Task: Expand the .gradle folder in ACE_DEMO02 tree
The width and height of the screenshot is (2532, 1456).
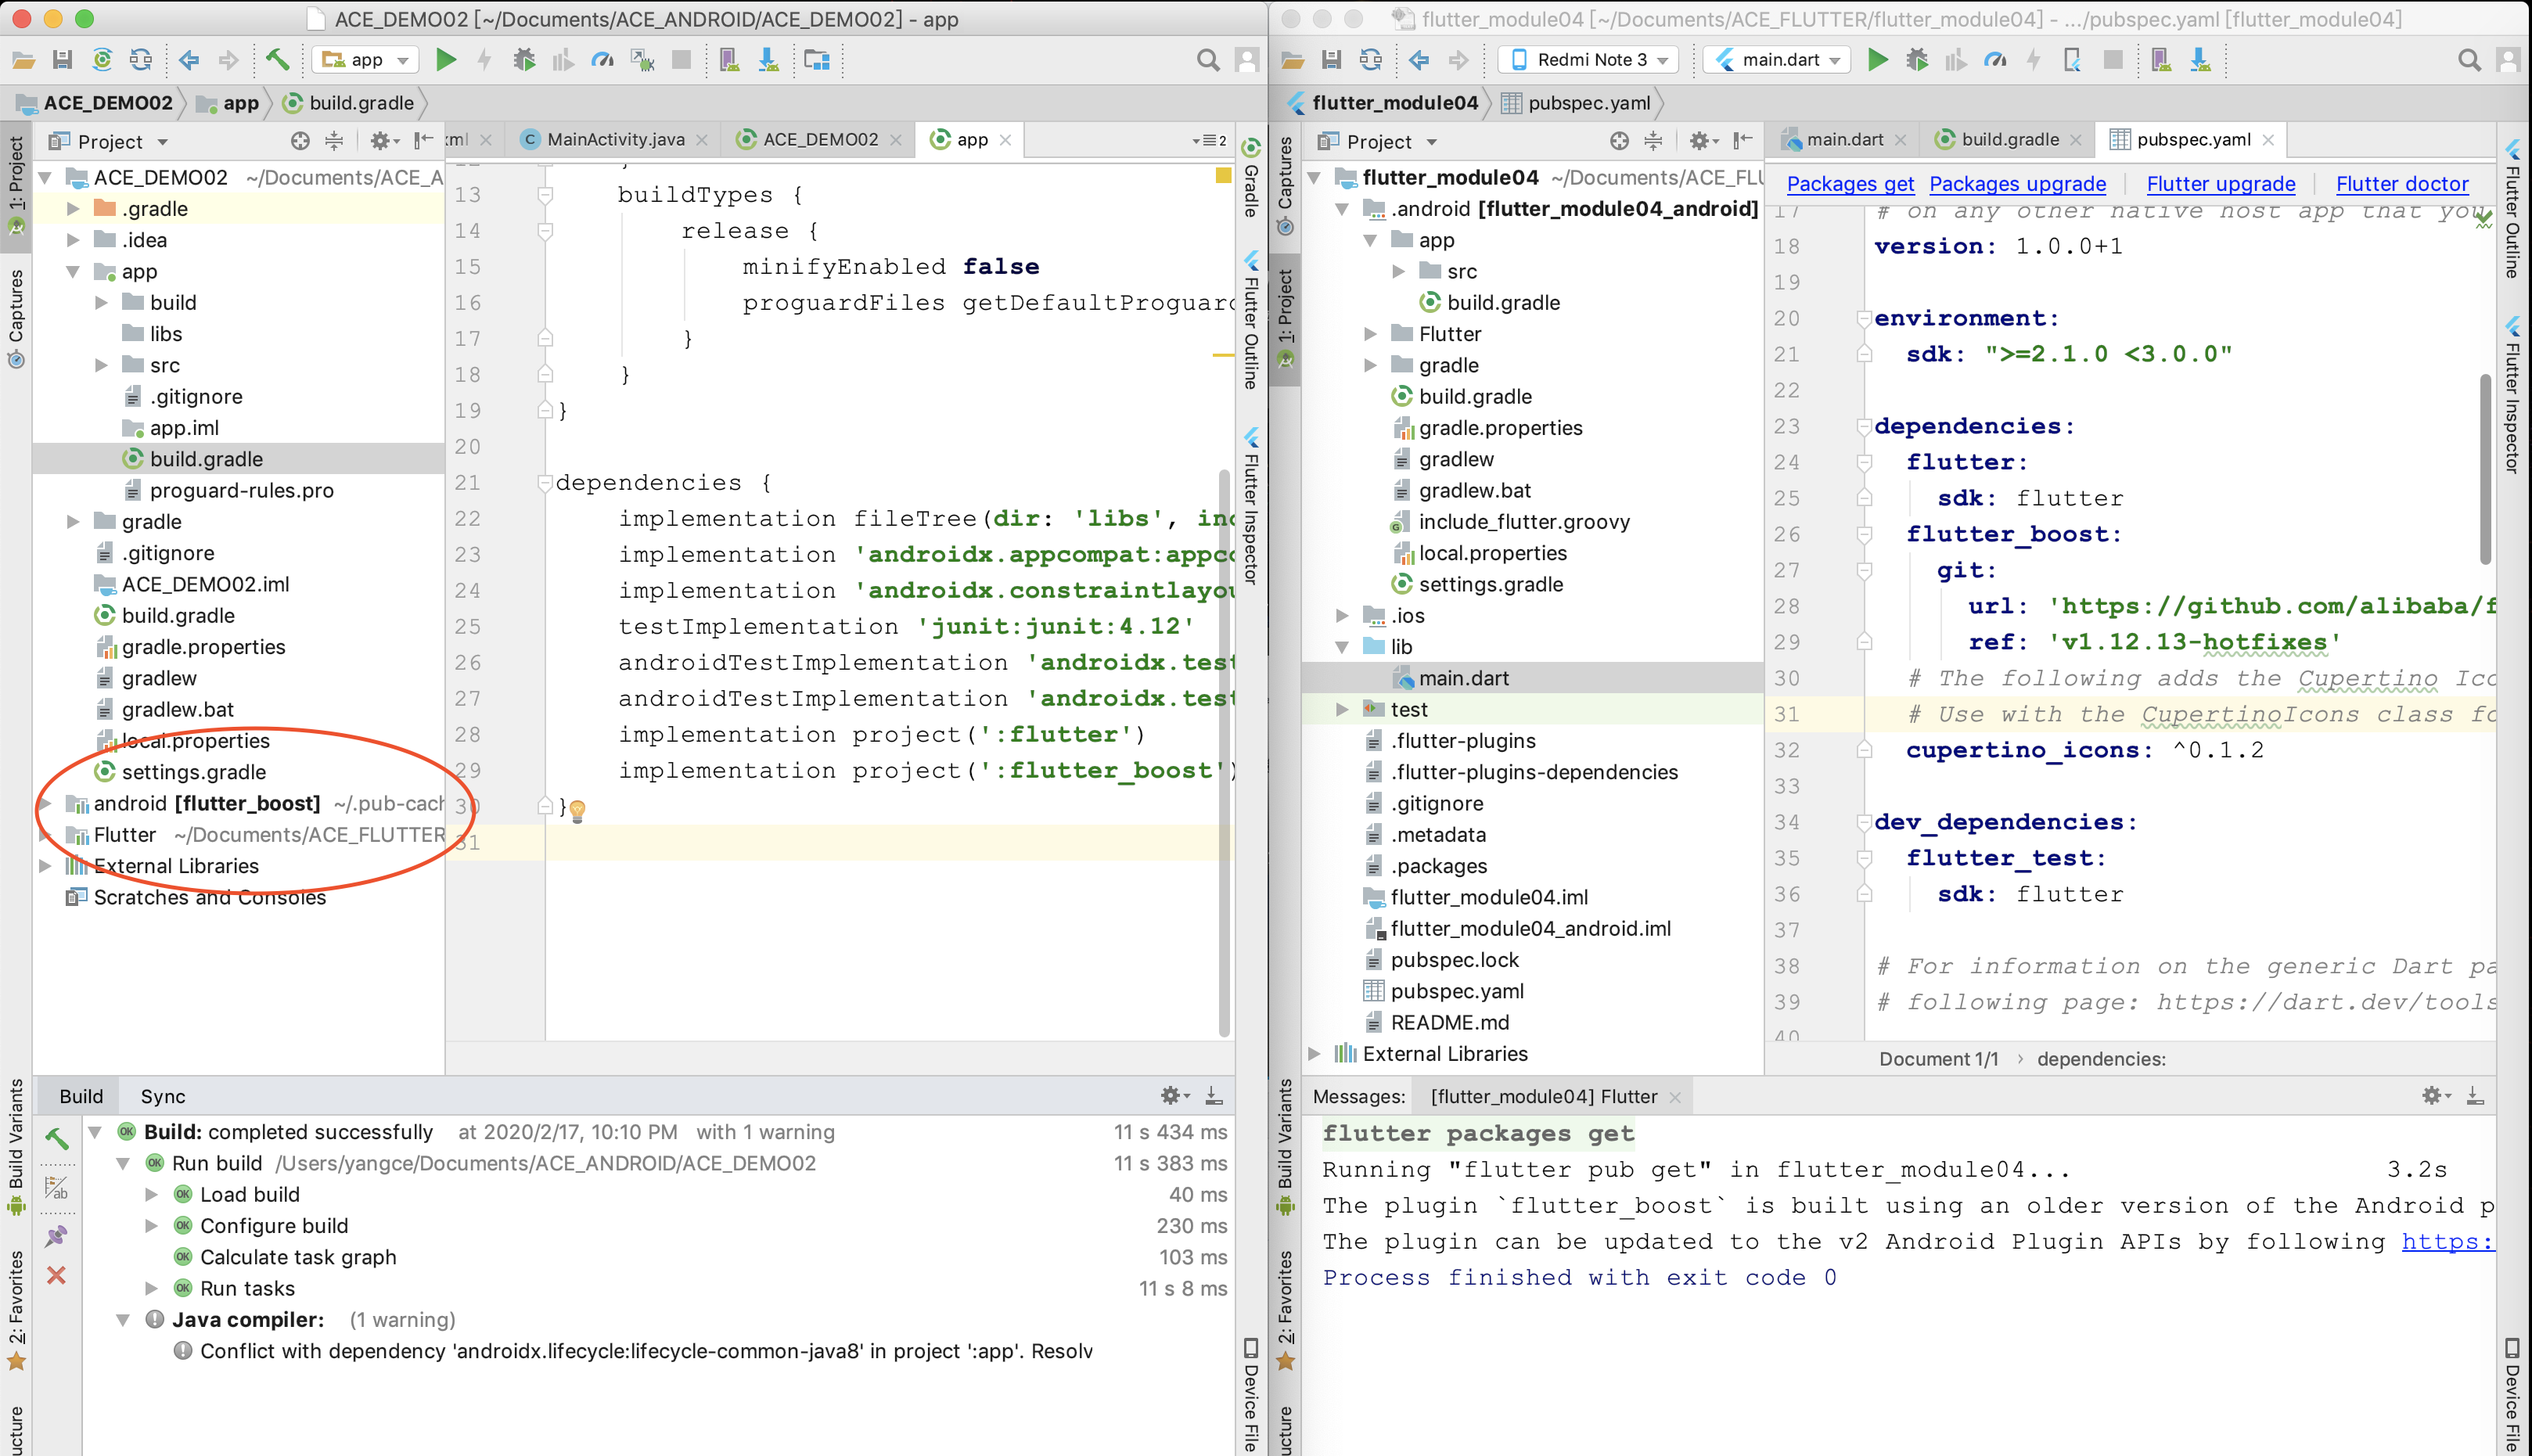Action: [x=73, y=209]
